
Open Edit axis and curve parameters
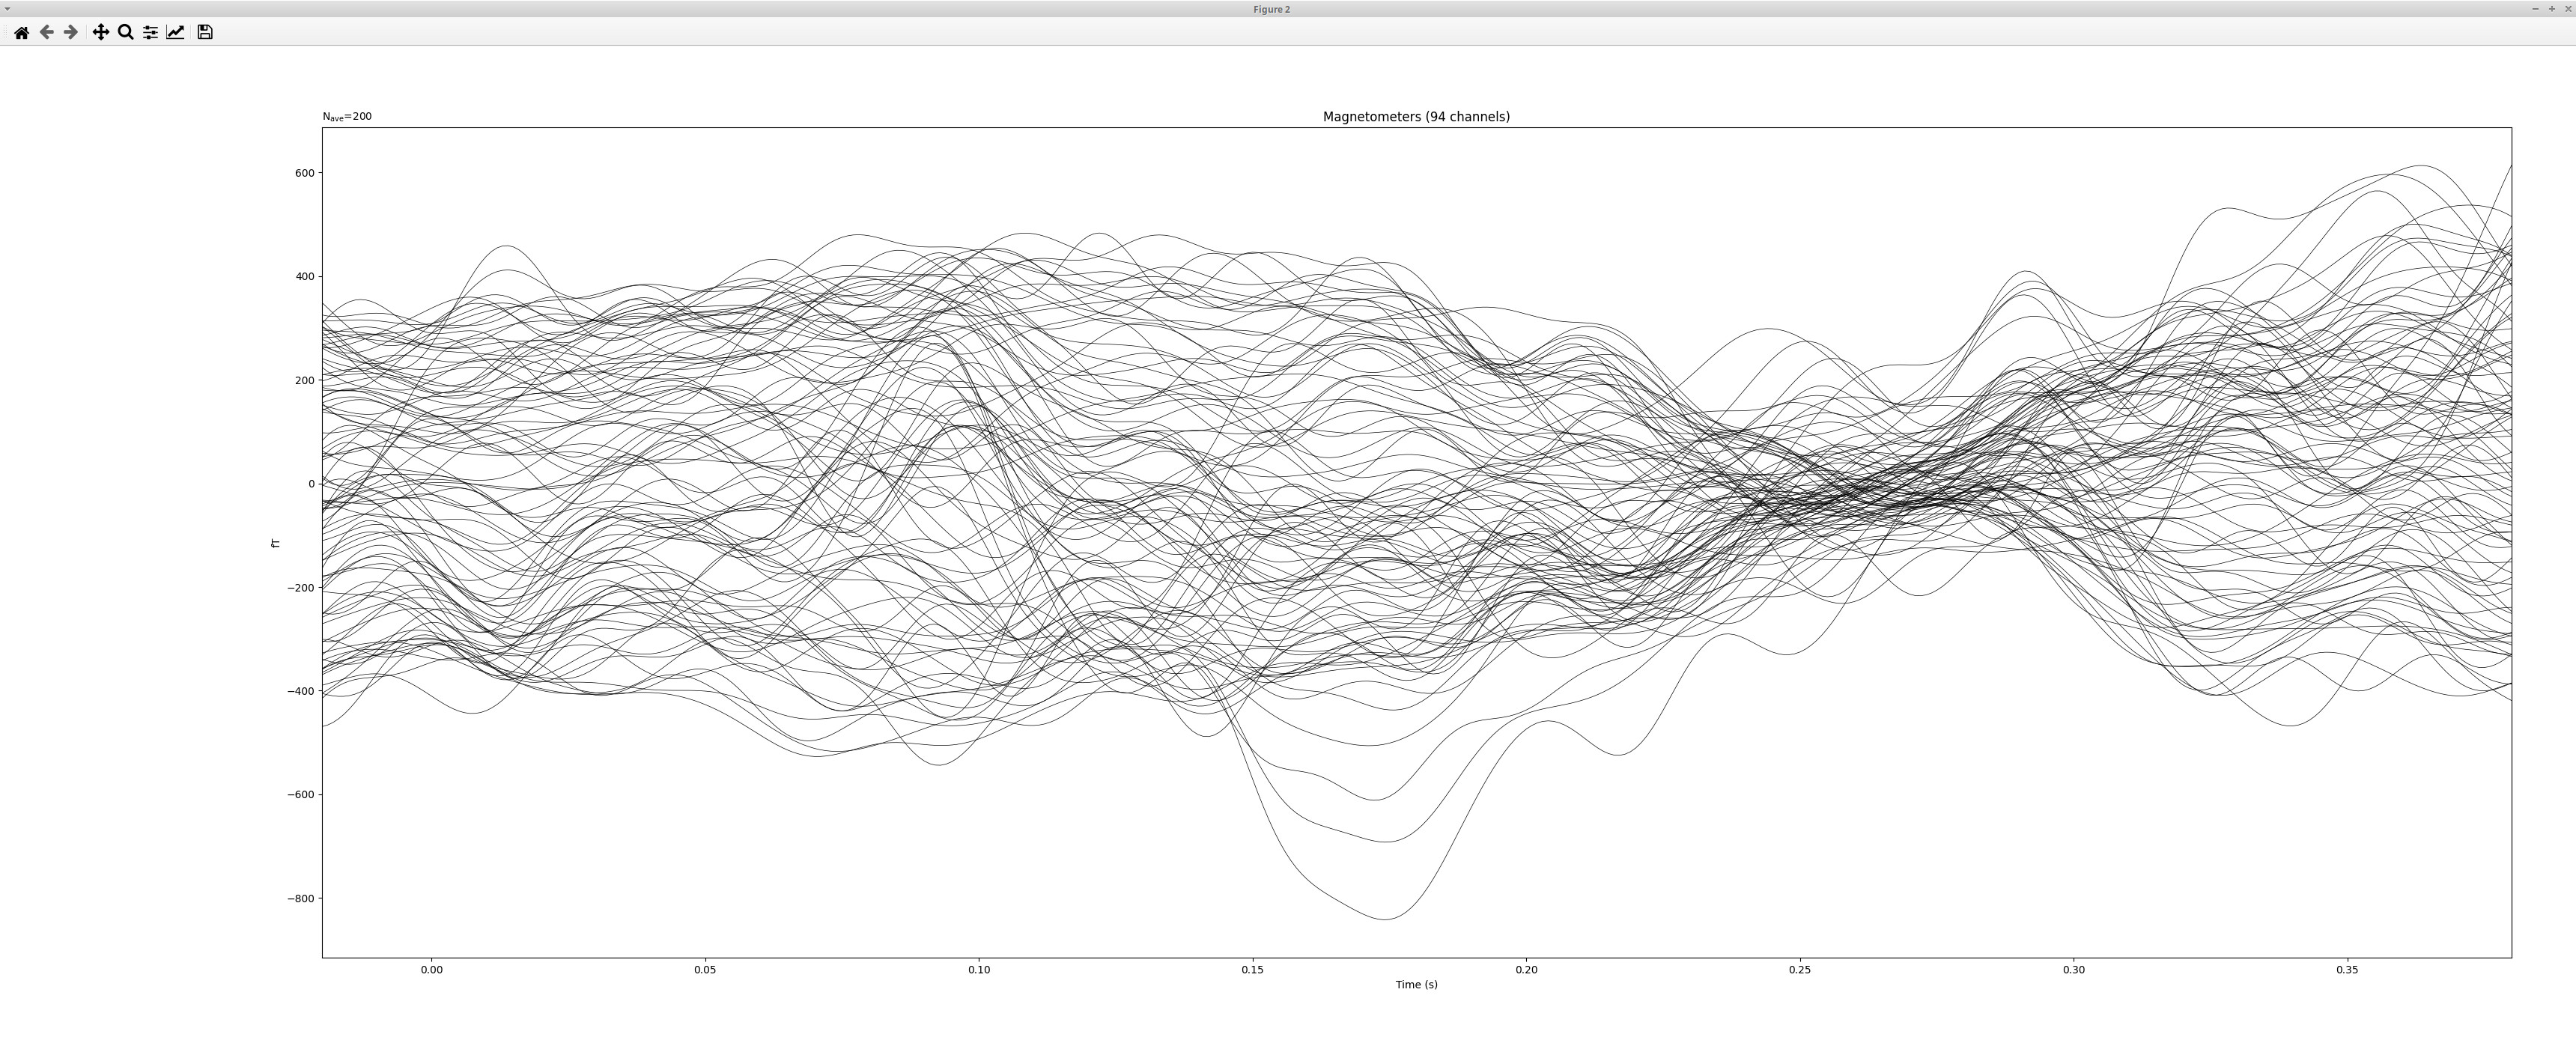pos(175,32)
